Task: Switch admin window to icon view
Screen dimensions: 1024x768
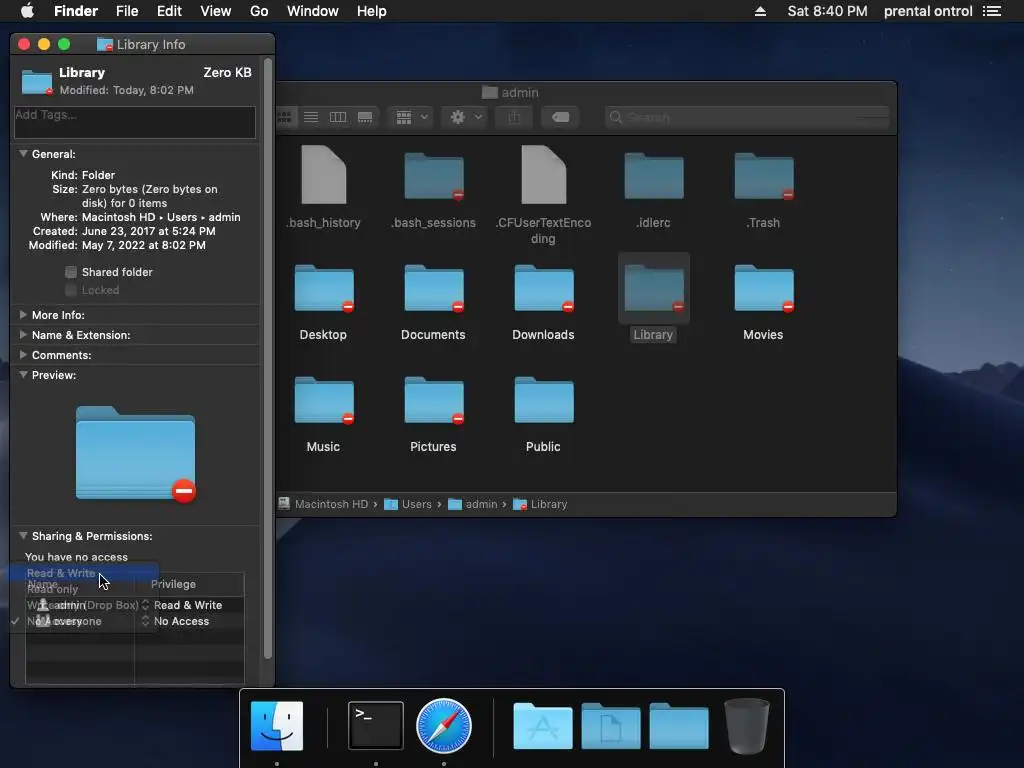Action: [285, 117]
